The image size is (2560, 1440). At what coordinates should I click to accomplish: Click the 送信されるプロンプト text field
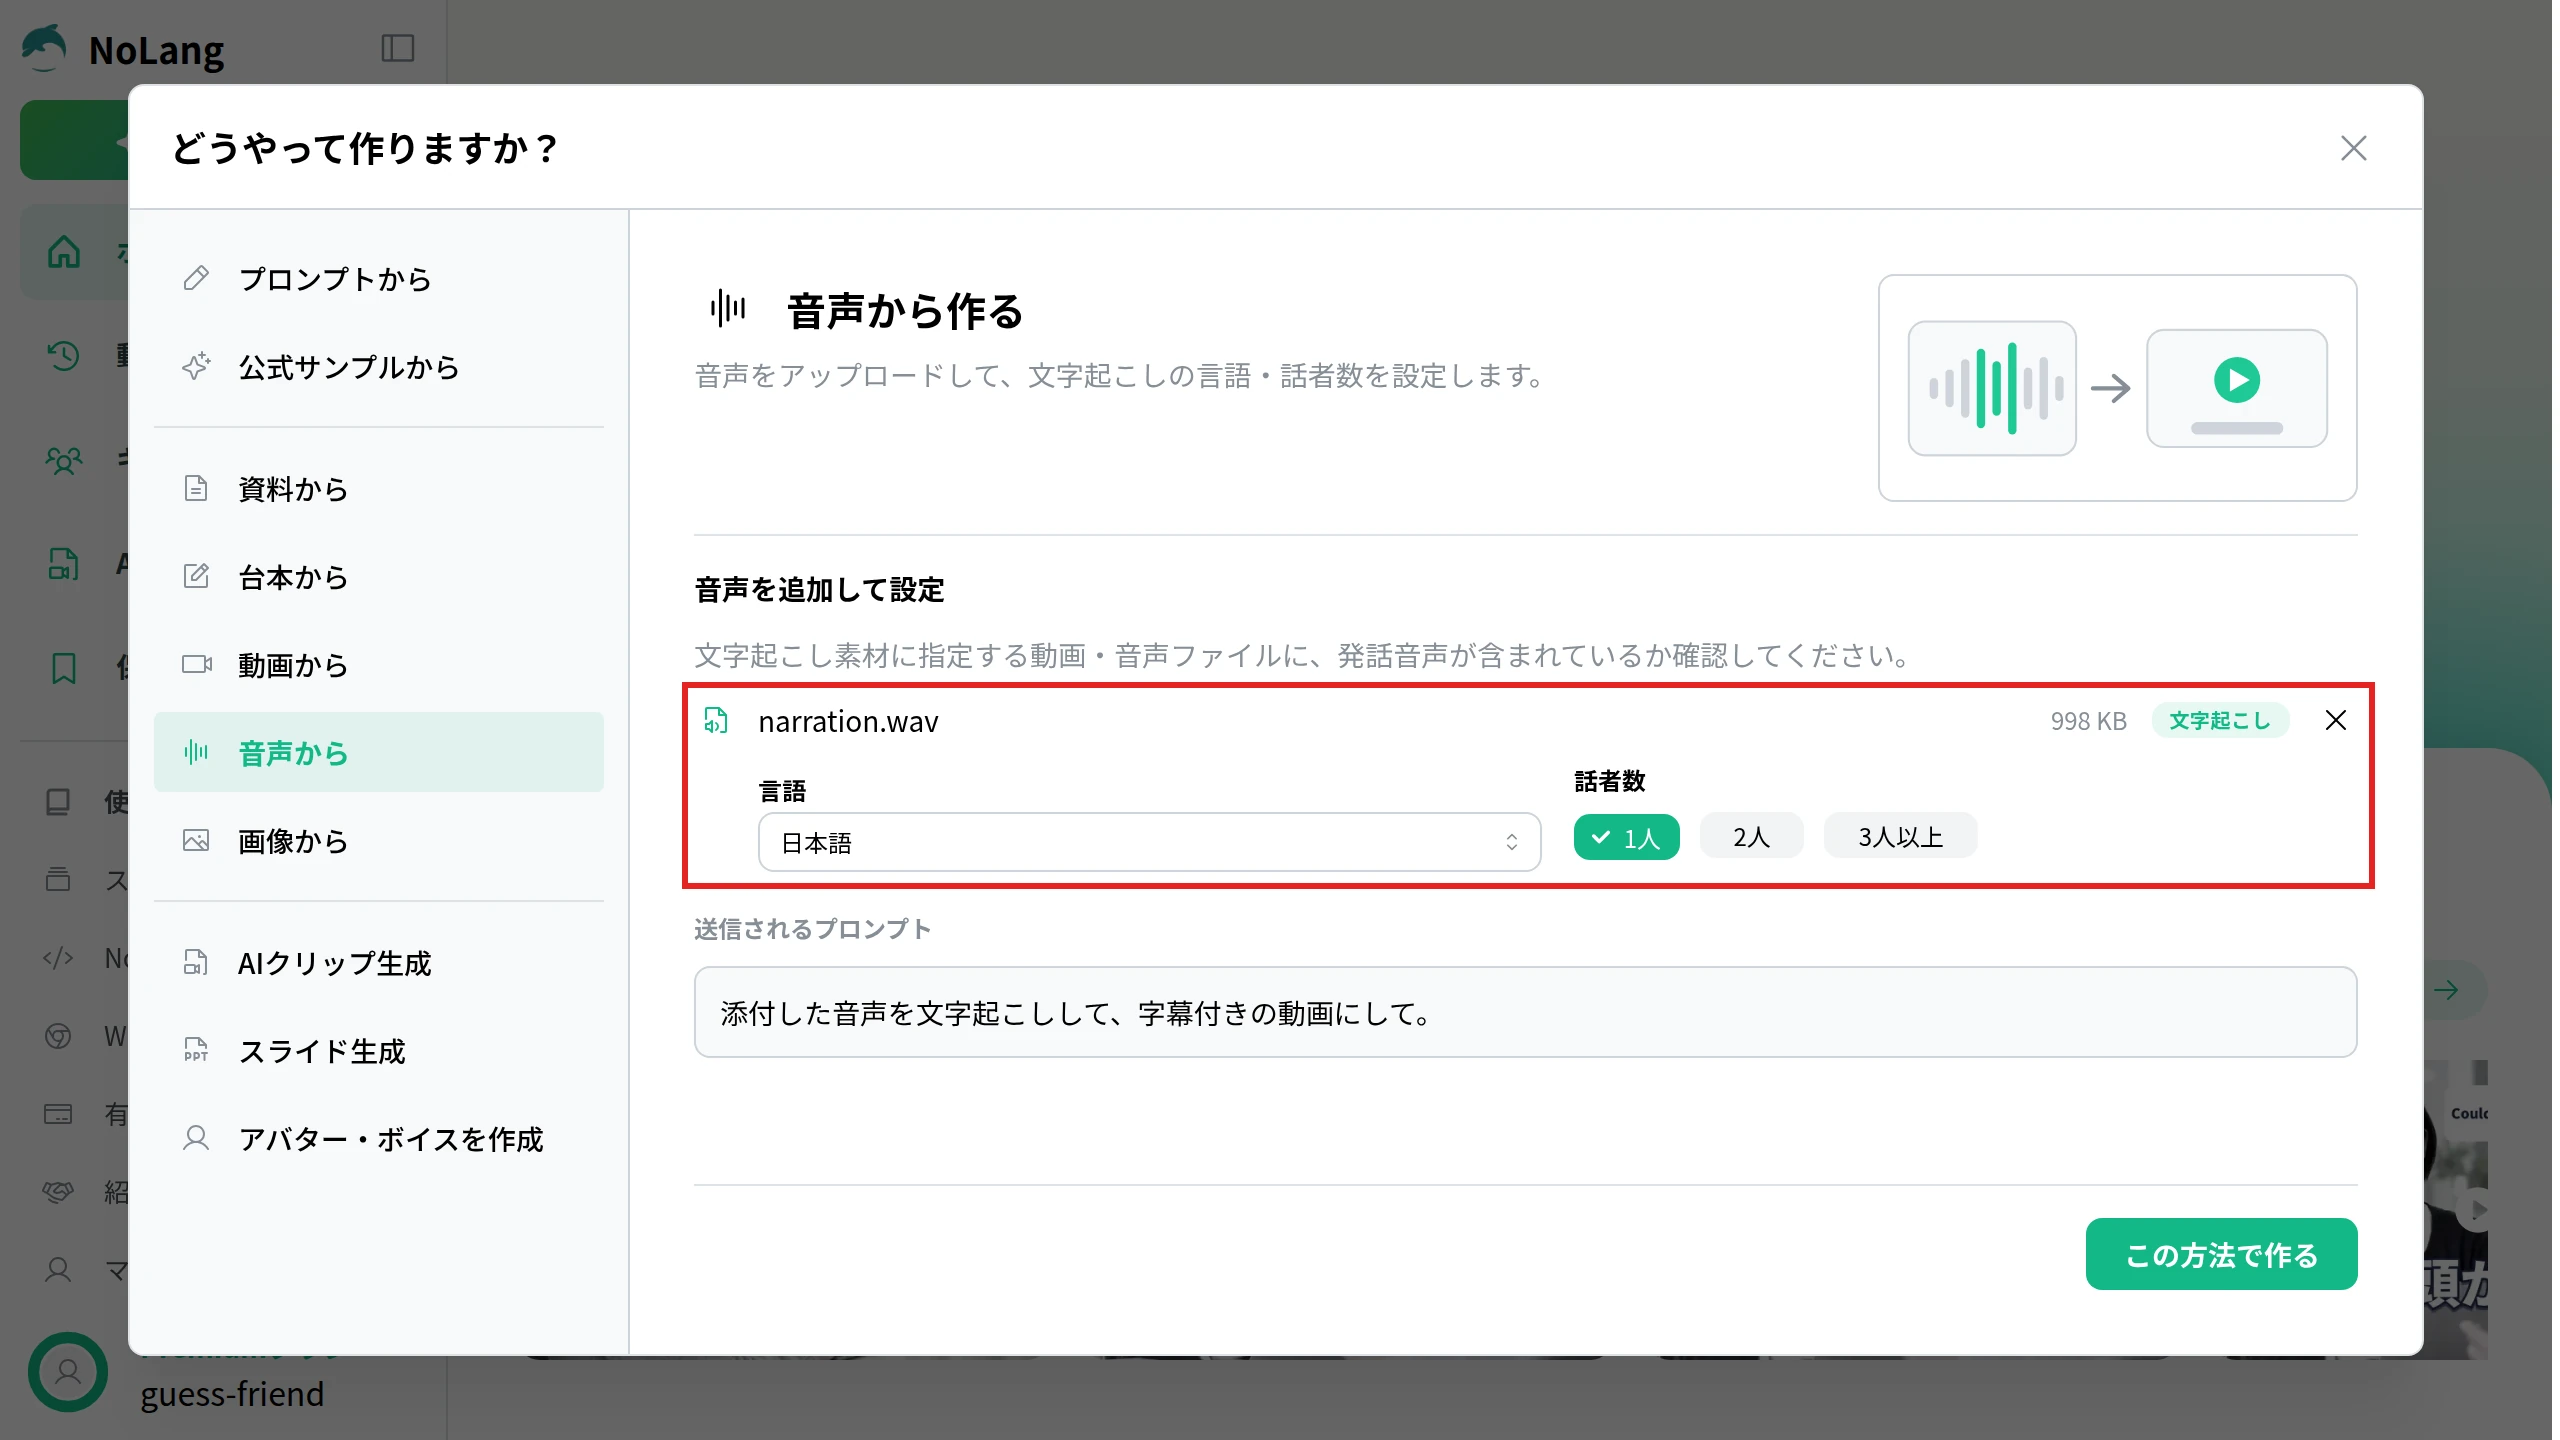pyautogui.click(x=1525, y=1012)
